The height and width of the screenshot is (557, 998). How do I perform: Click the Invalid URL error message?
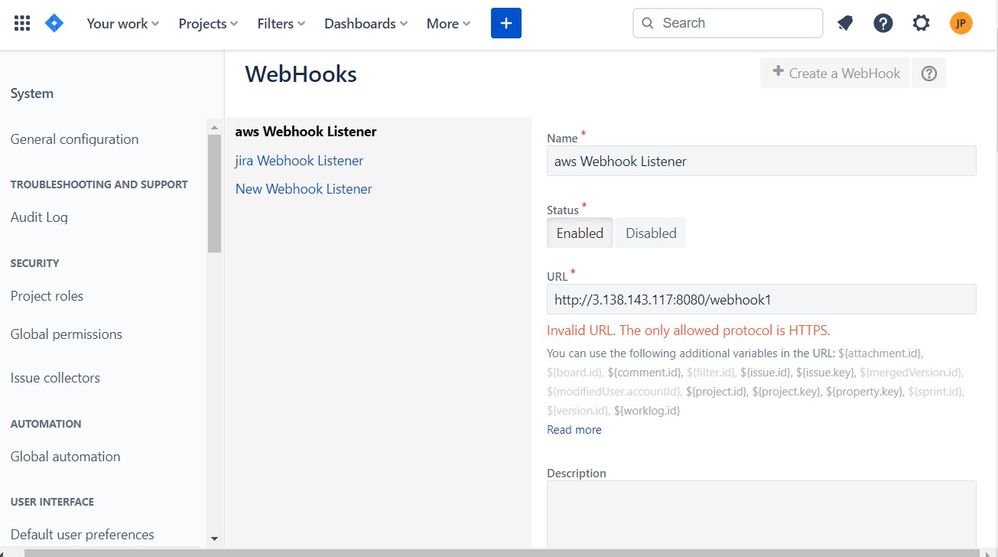(x=688, y=330)
